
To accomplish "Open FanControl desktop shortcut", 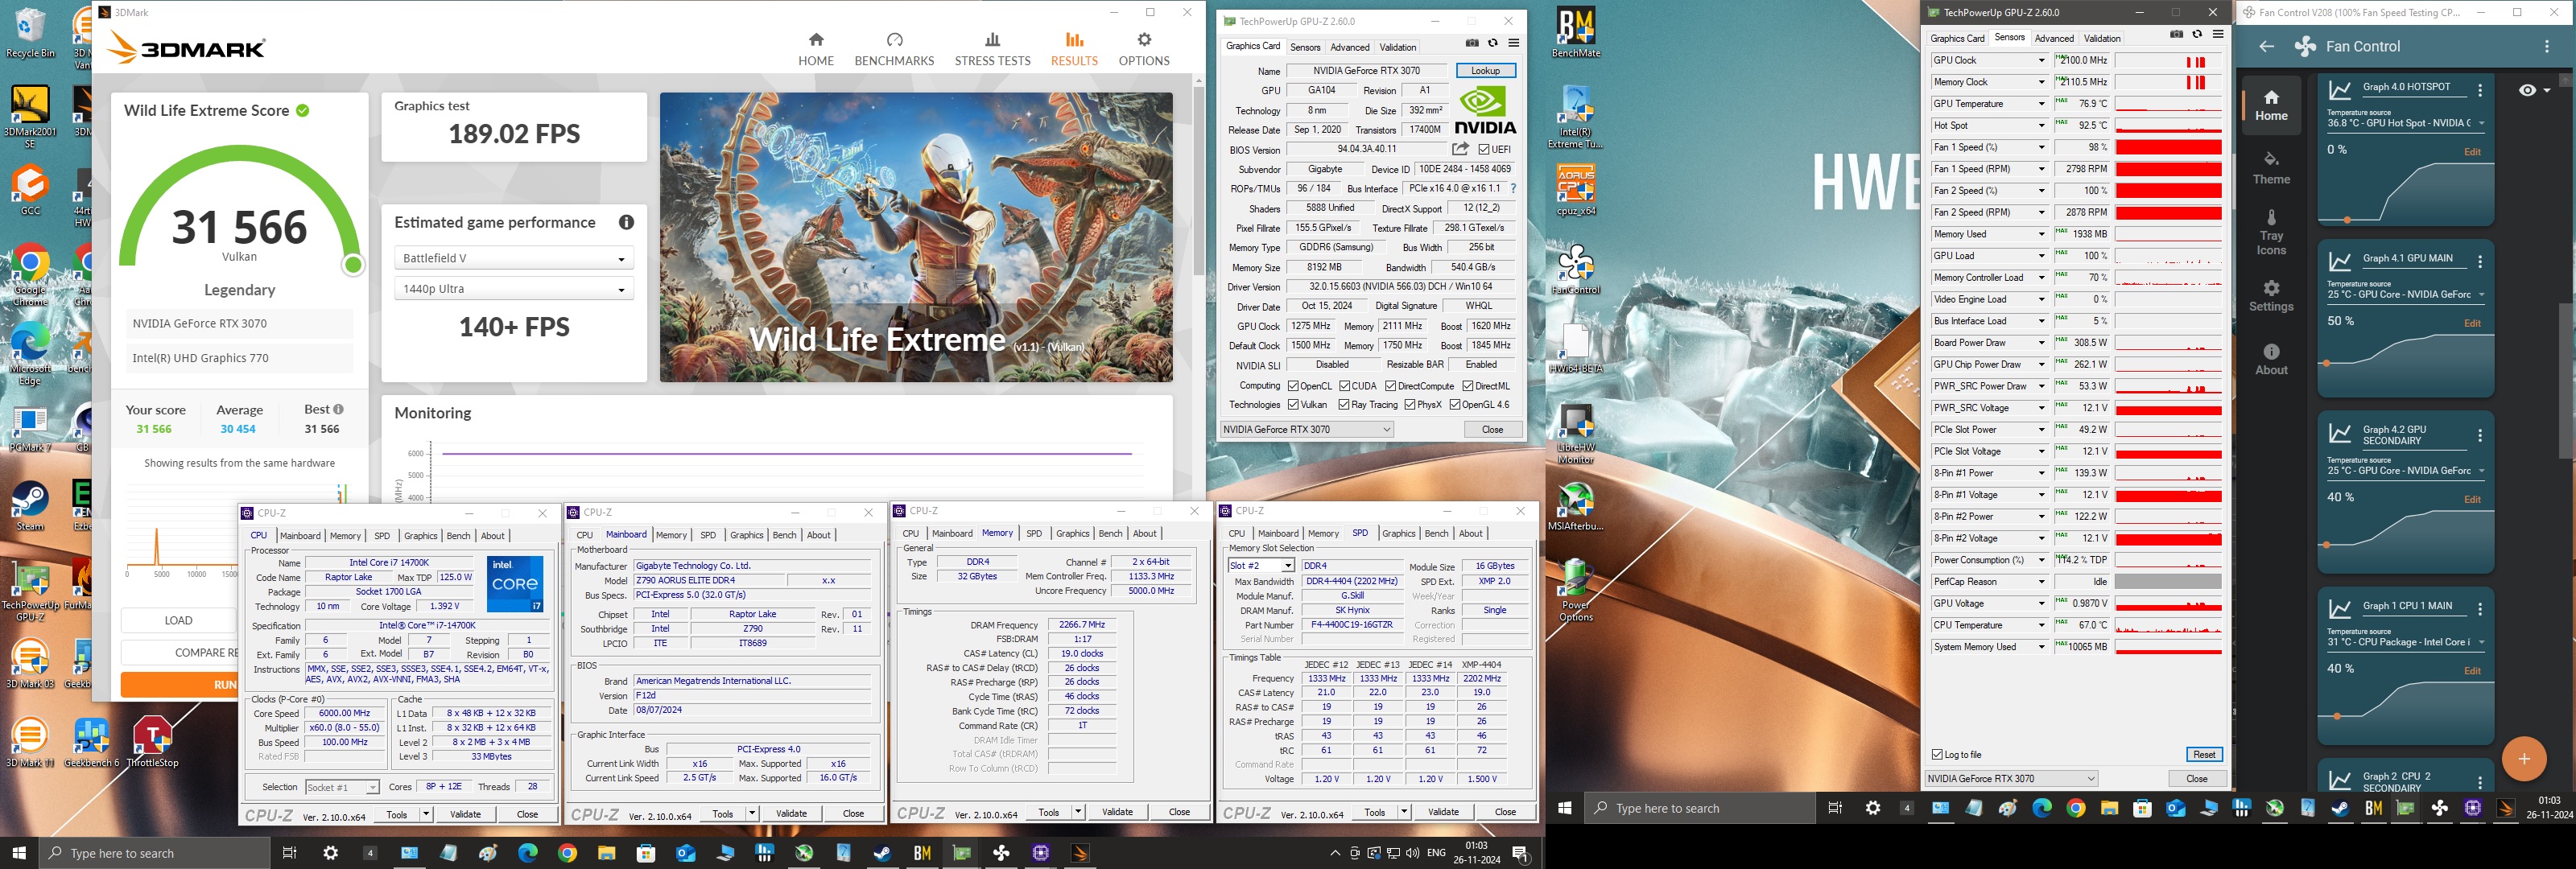I will (x=1576, y=270).
